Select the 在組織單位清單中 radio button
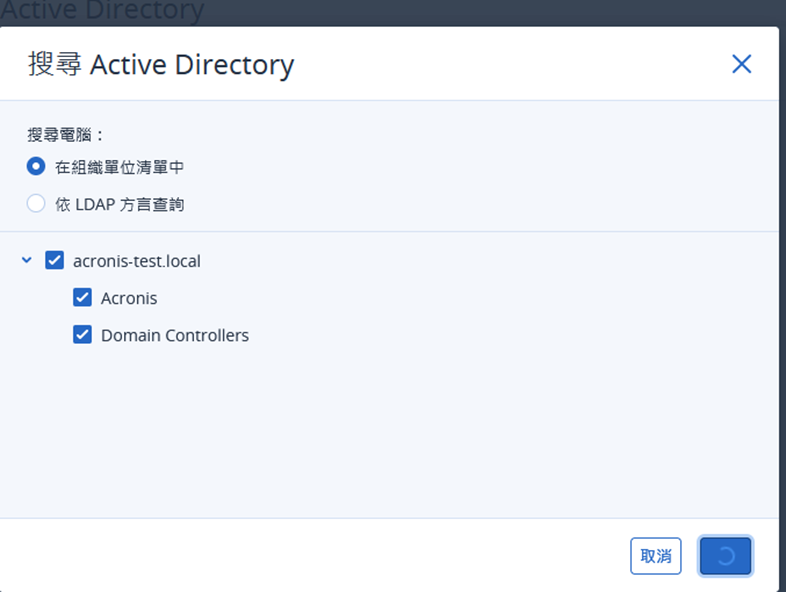The image size is (786, 592). [36, 166]
